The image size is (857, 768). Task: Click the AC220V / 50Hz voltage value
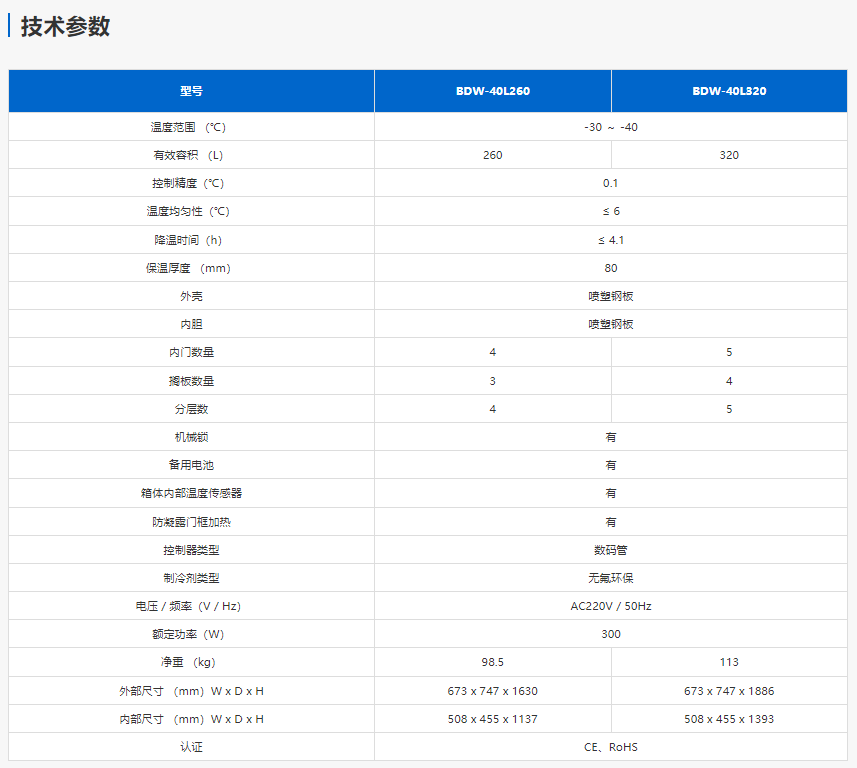pyautogui.click(x=610, y=606)
